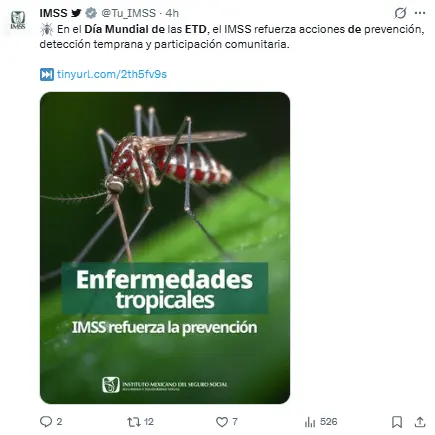The image size is (435, 435).
Task: Click the repost arrows icon
Action: click(x=134, y=422)
